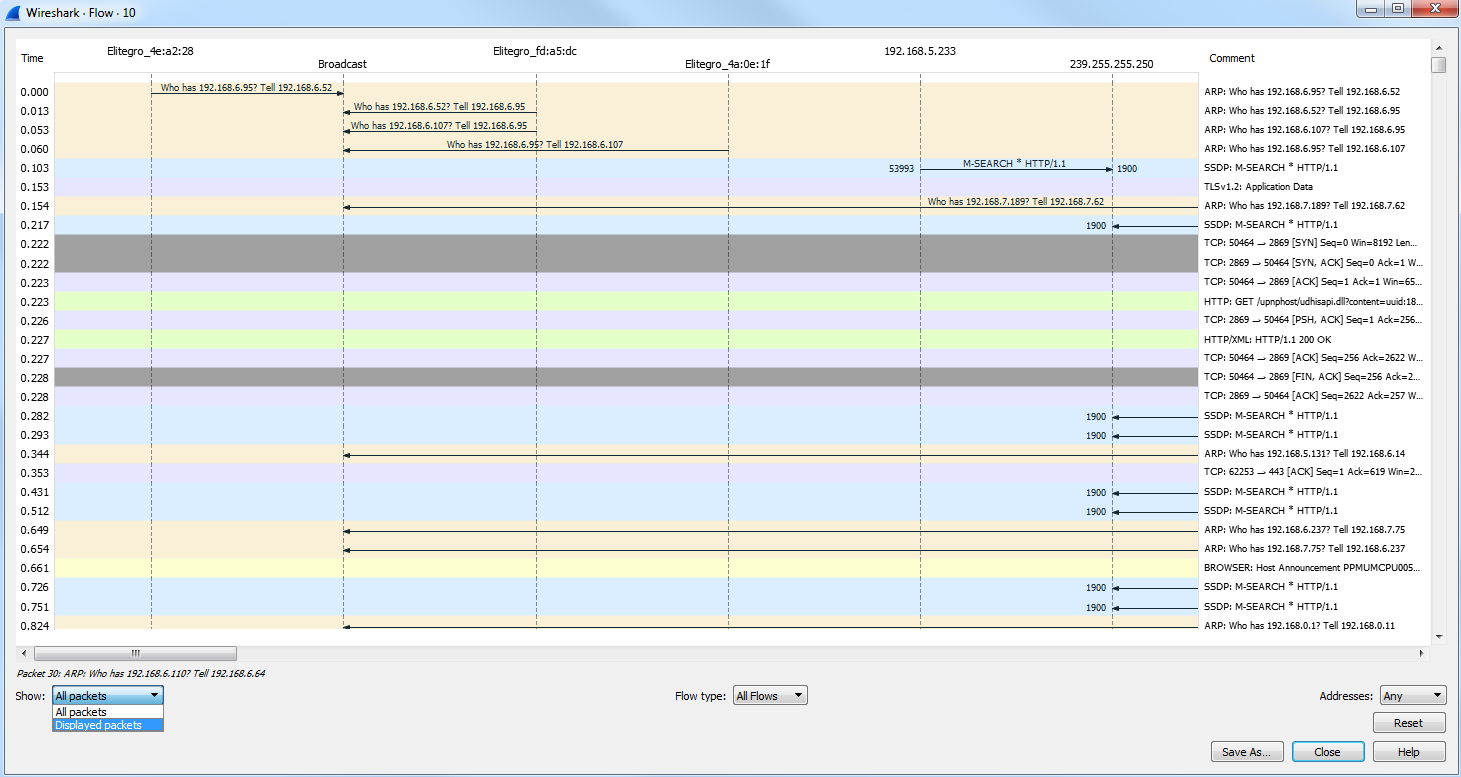Click the Reset button
The image size is (1461, 777).
(x=1409, y=723)
